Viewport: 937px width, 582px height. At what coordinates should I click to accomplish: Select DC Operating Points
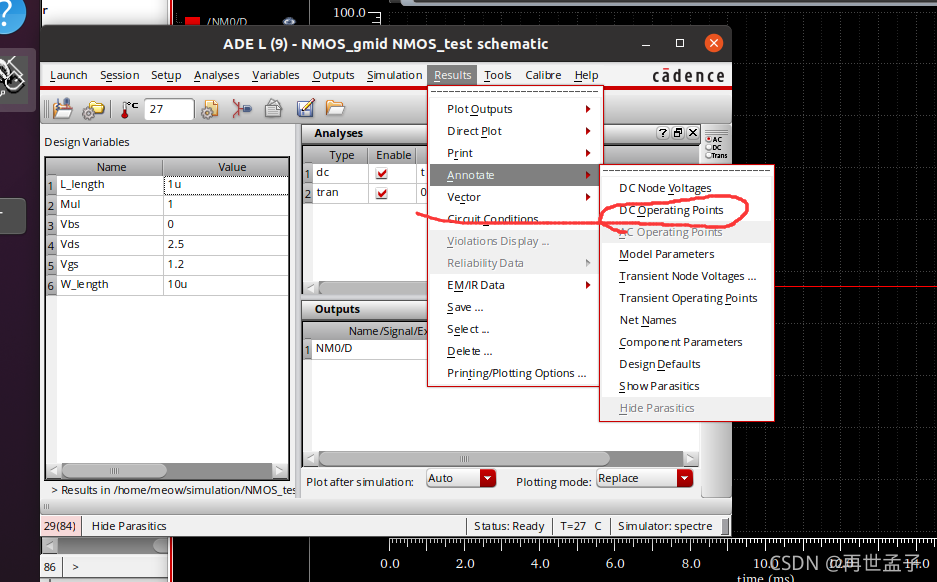pyautogui.click(x=686, y=210)
